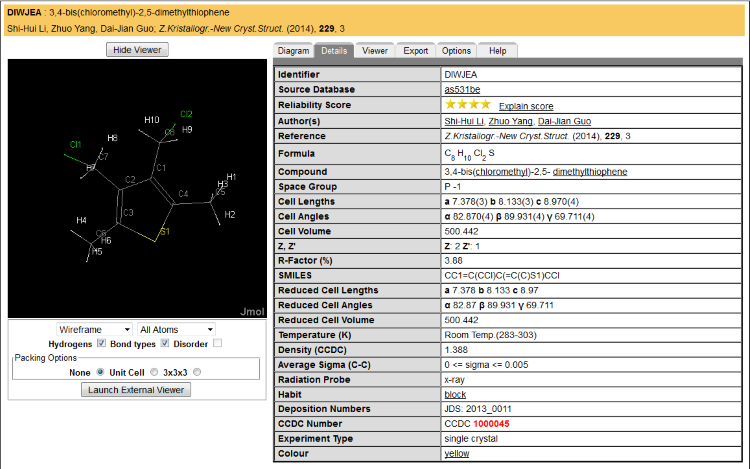Image resolution: width=750 pixels, height=469 pixels.
Task: Click the gold star reliability rating
Action: tap(467, 105)
